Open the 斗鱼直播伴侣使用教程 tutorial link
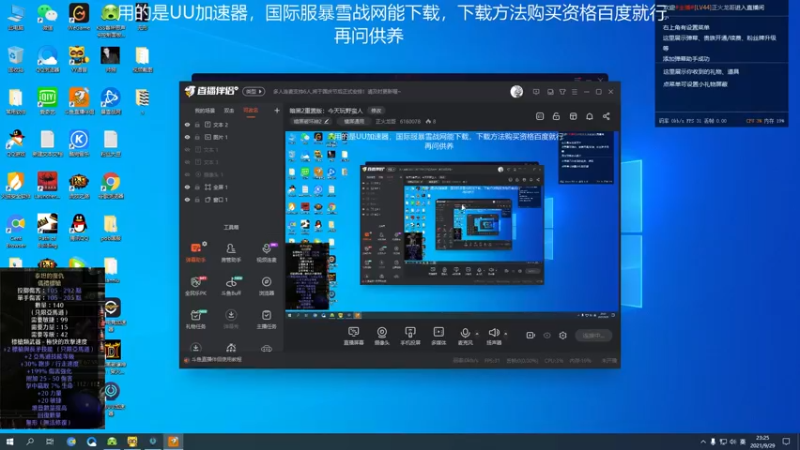 [216, 359]
